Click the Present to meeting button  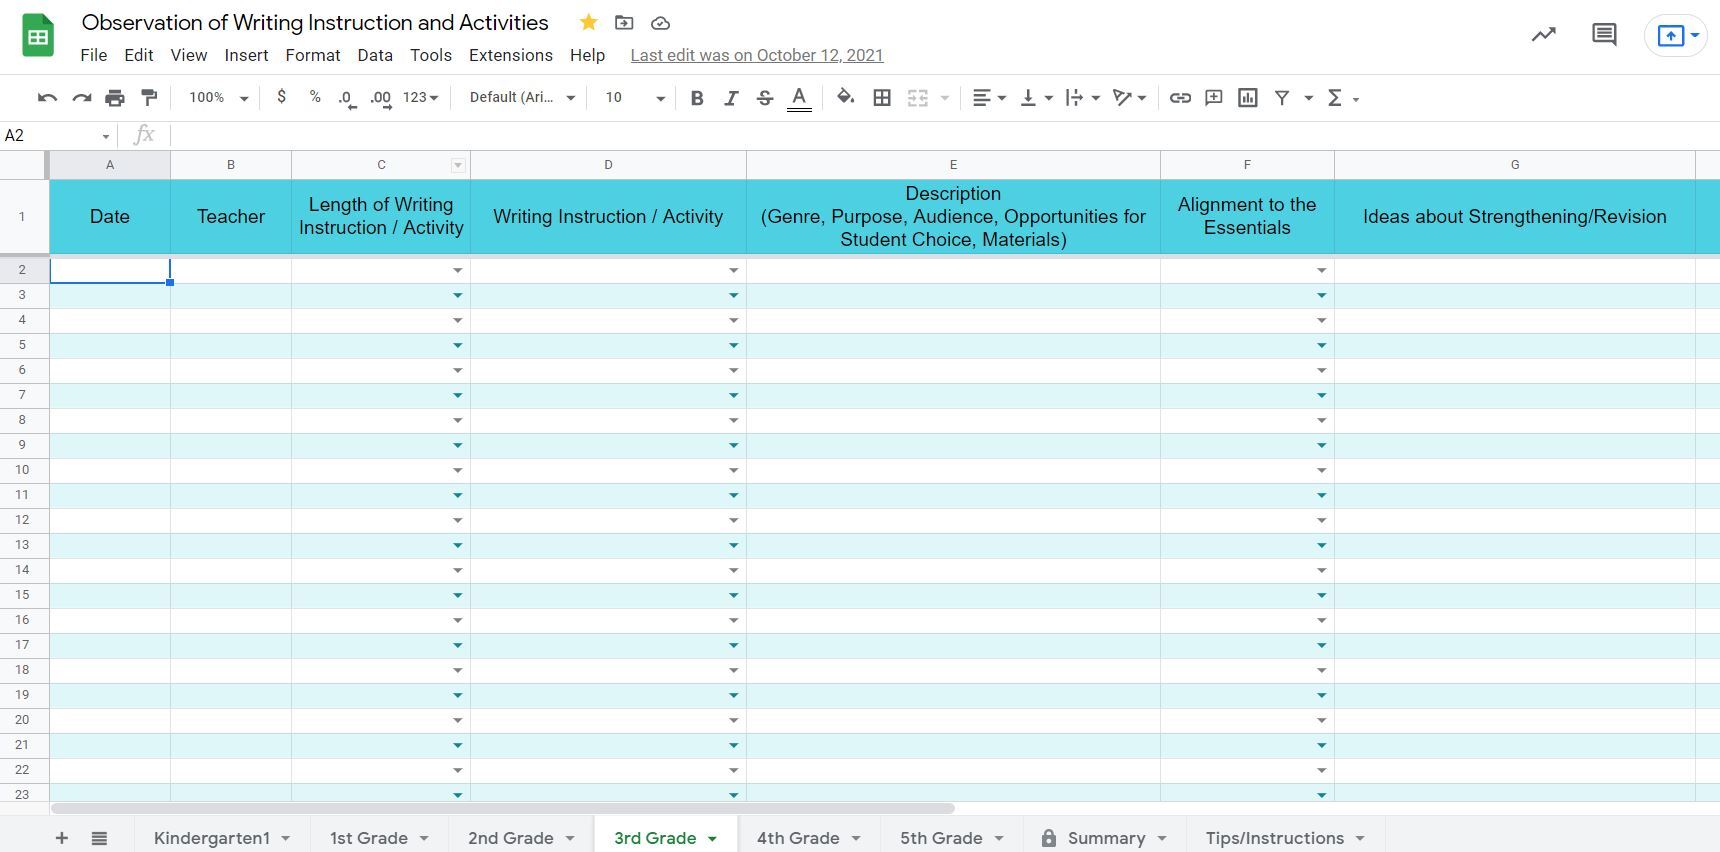pos(1676,36)
